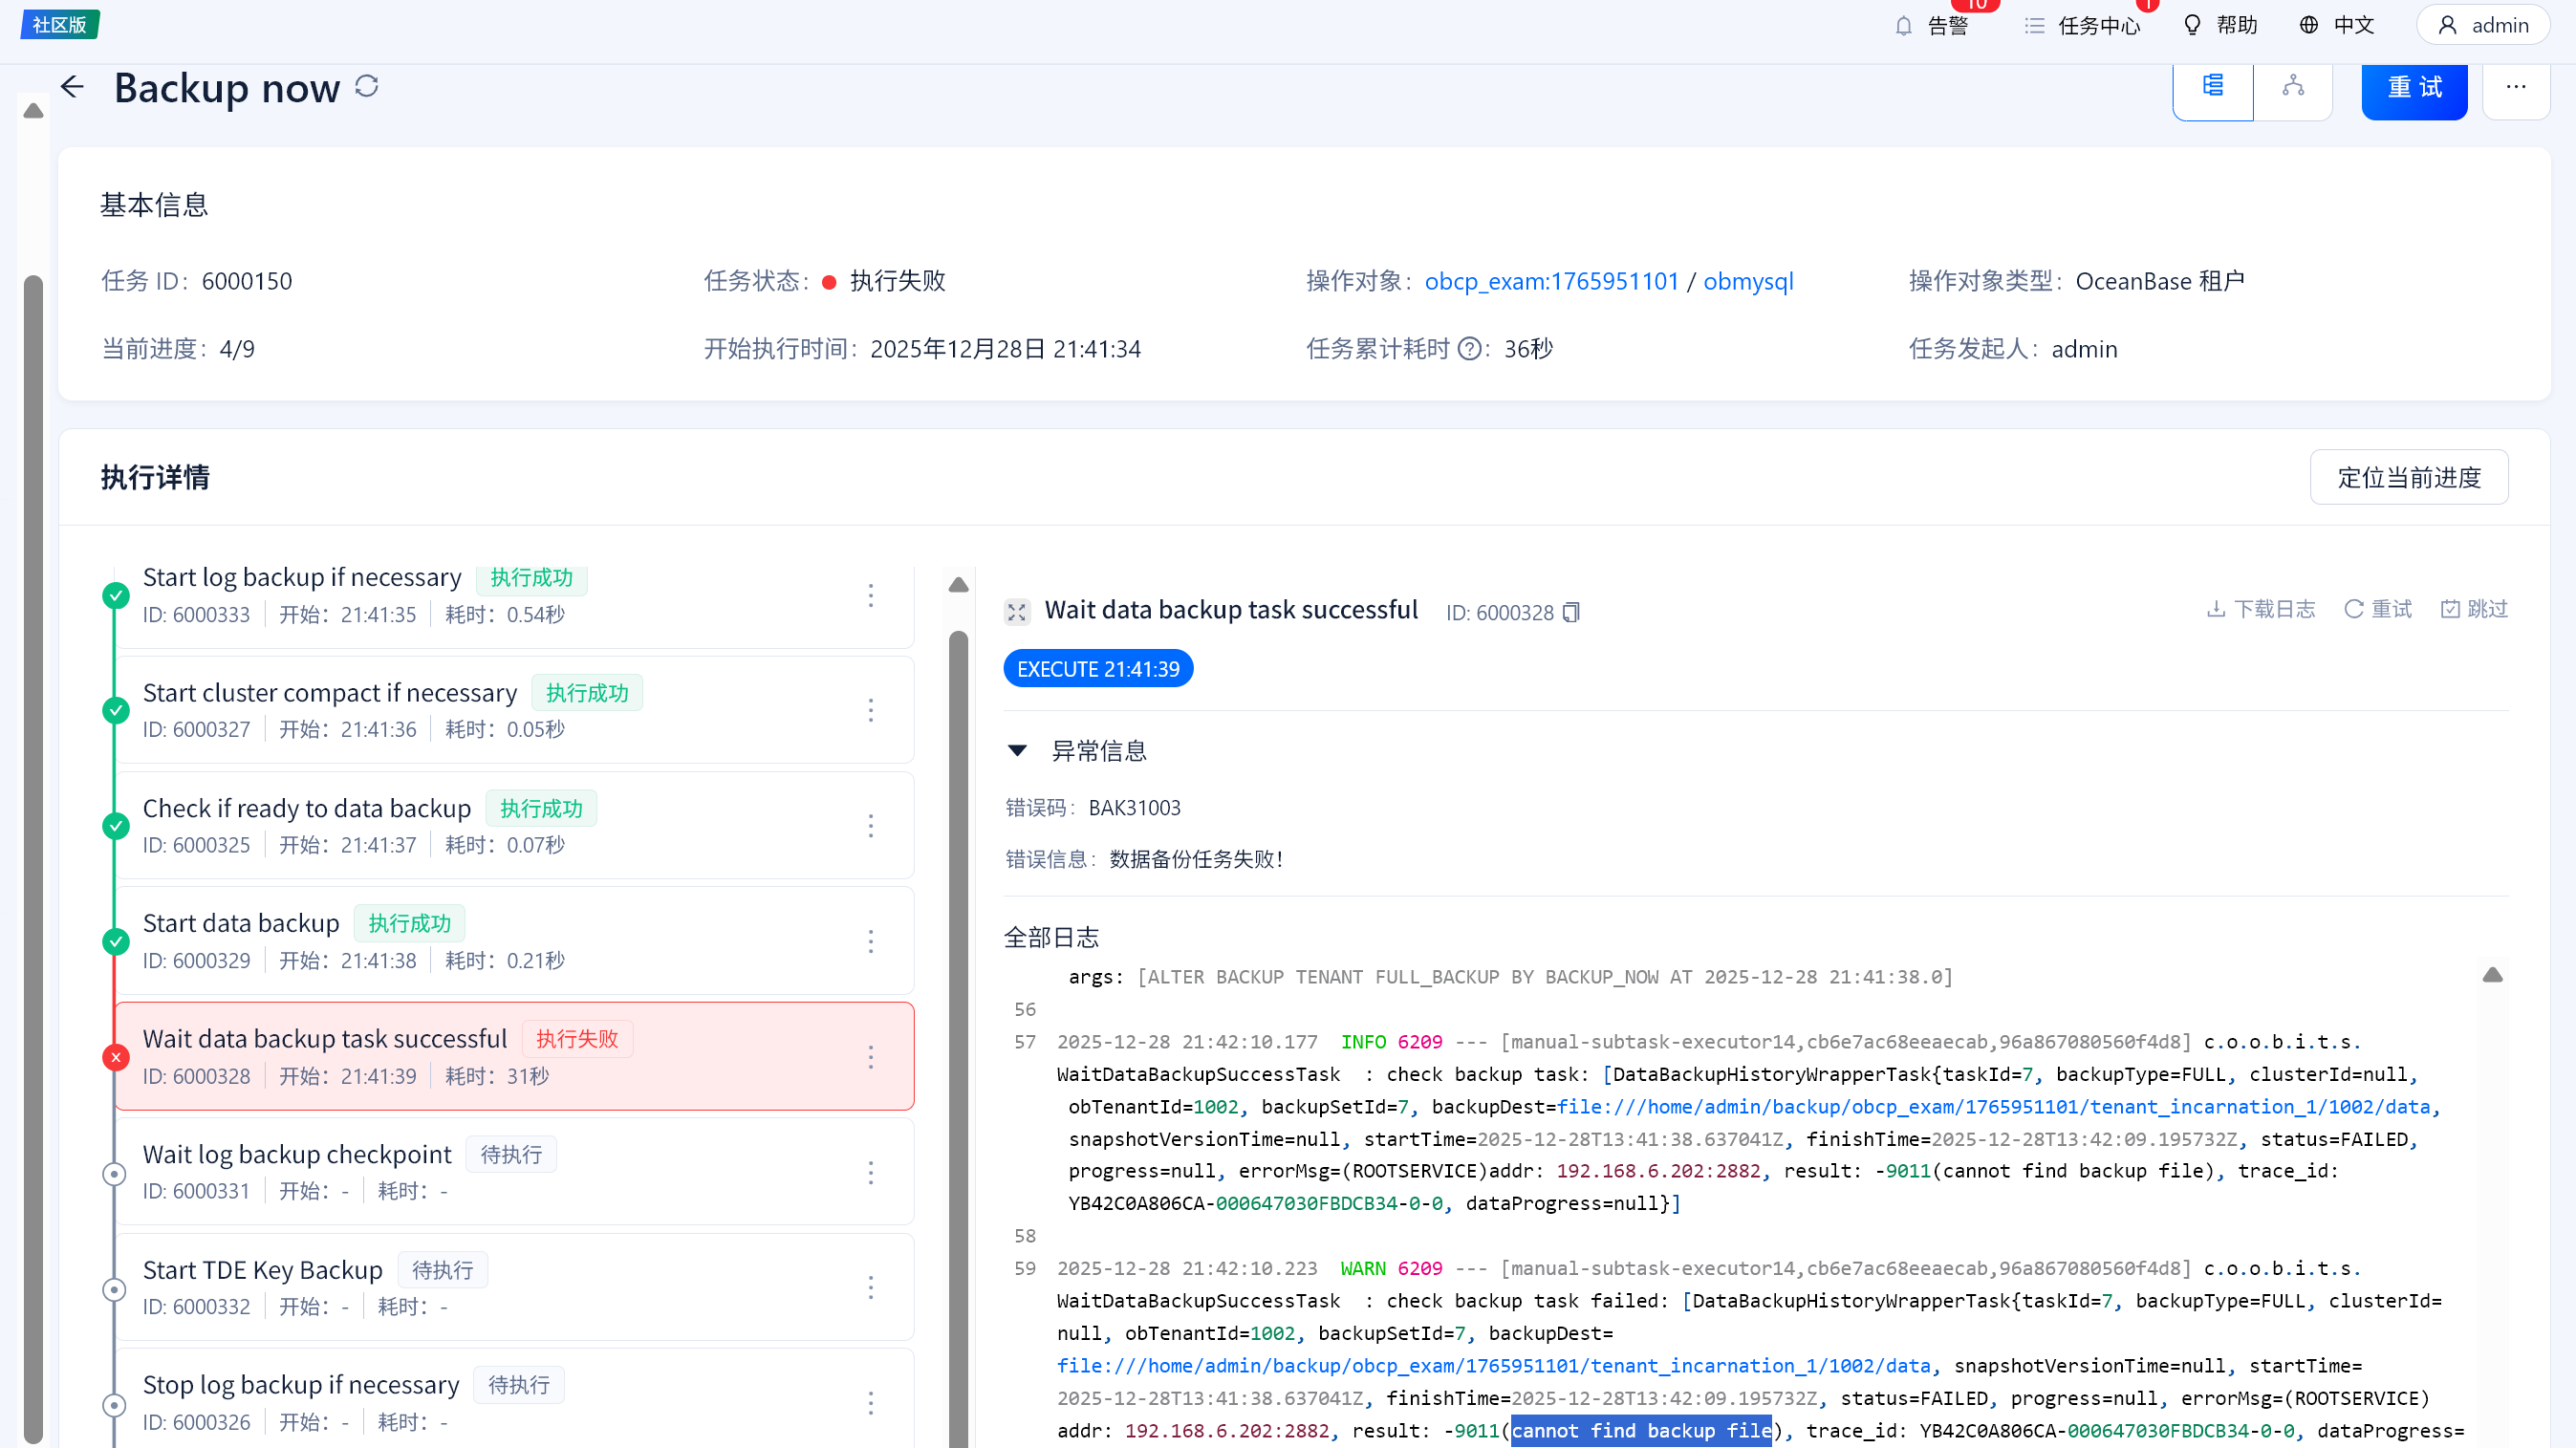Collapse the 异常信息 section triangle
This screenshot has width=2576, height=1448.
click(1017, 750)
